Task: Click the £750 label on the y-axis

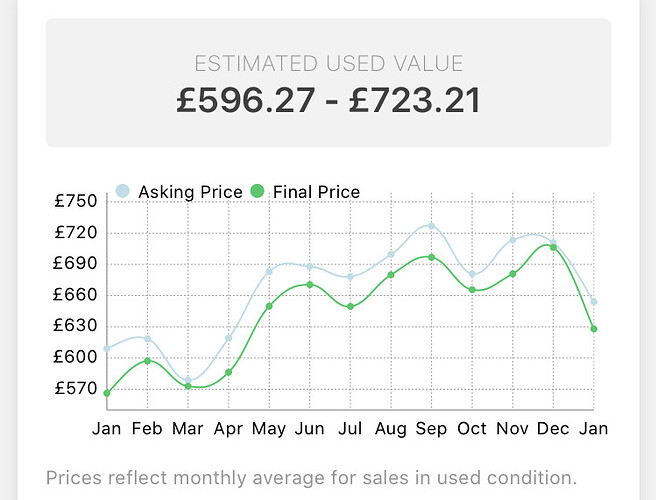Action: click(76, 201)
